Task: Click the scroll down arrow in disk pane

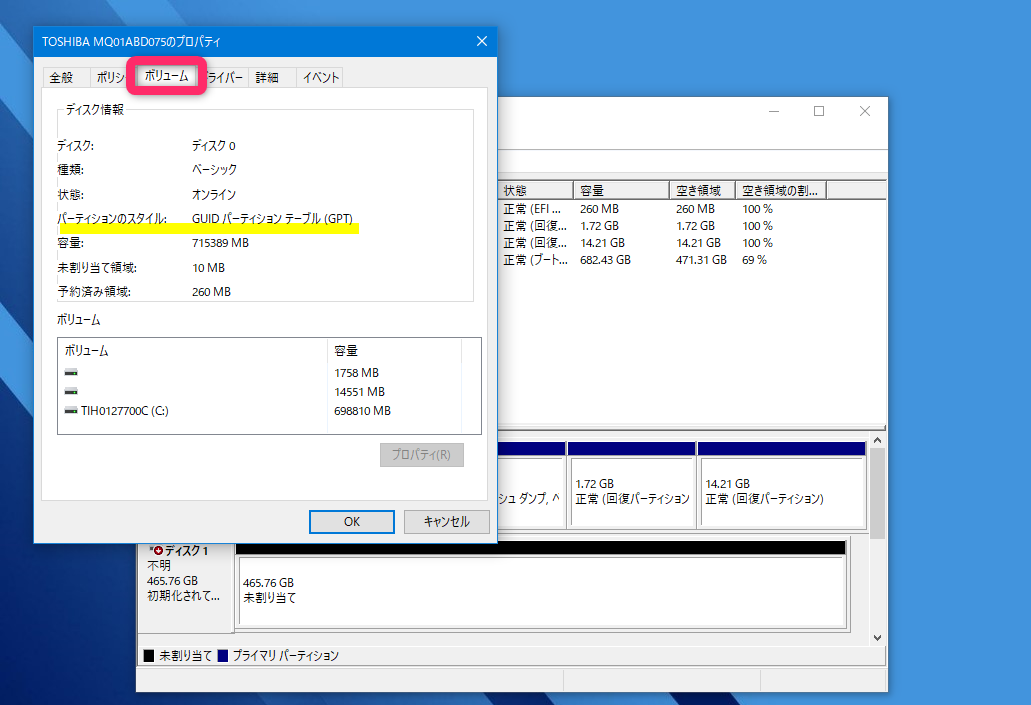Action: (x=877, y=637)
